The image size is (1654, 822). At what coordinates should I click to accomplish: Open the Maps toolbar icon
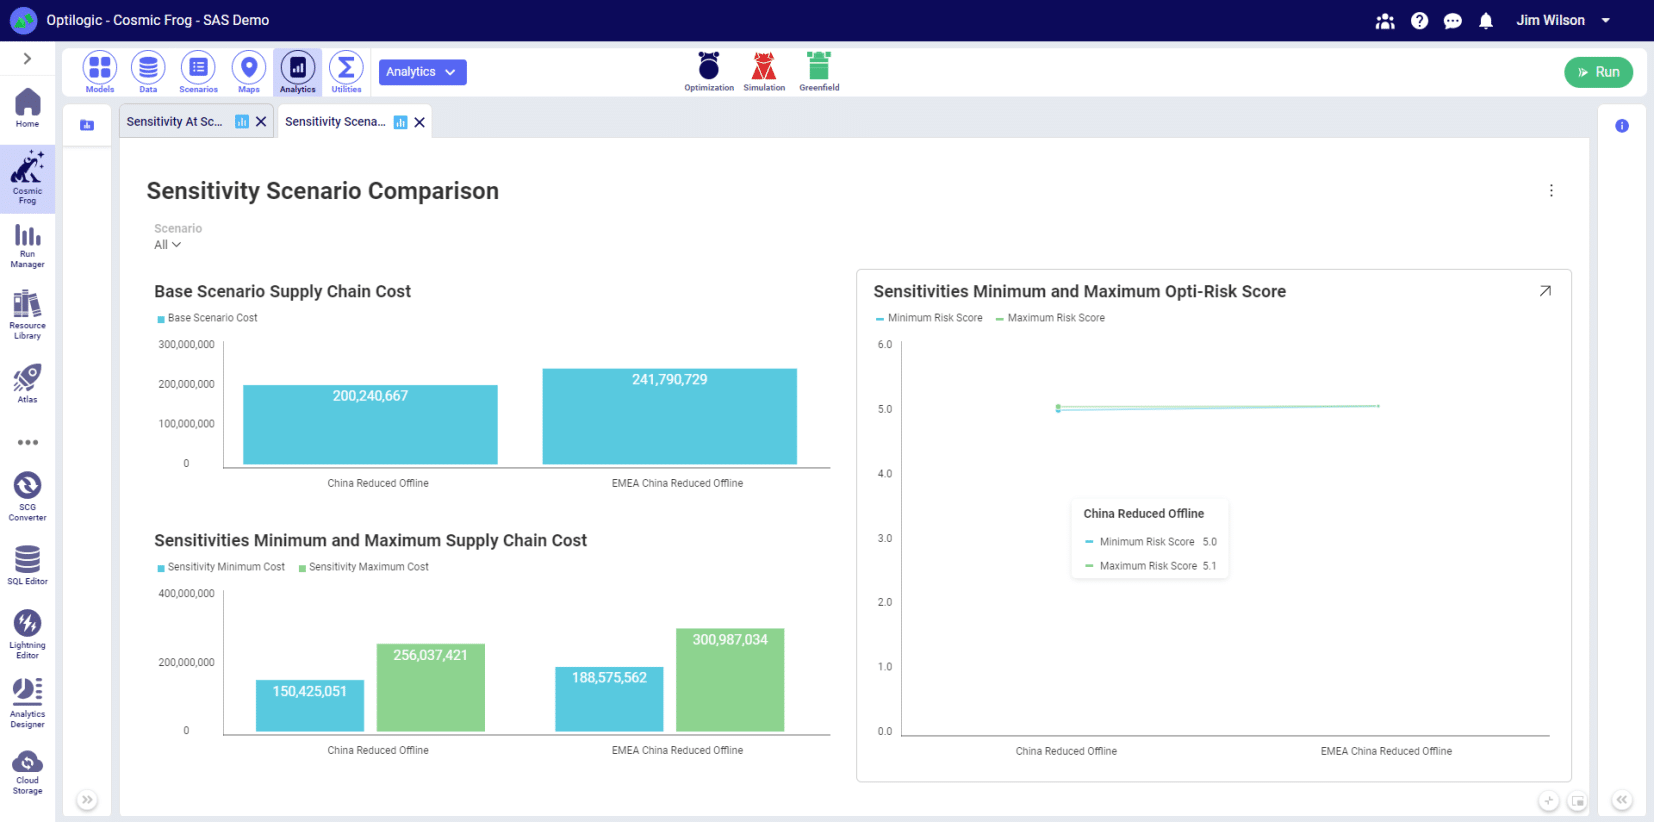click(249, 71)
